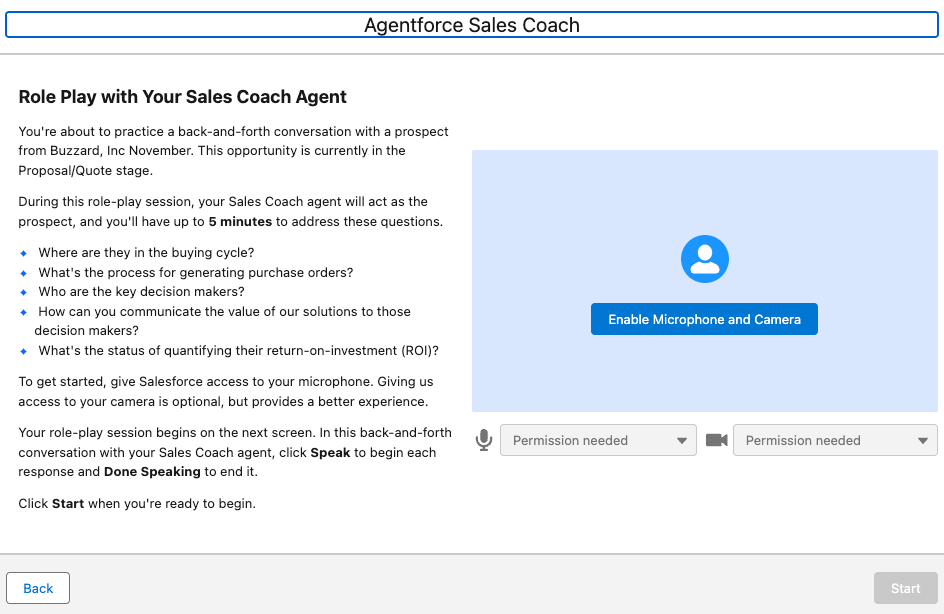Click 'Who are the key decision makers?'
This screenshot has width=944, height=614.
tap(141, 291)
